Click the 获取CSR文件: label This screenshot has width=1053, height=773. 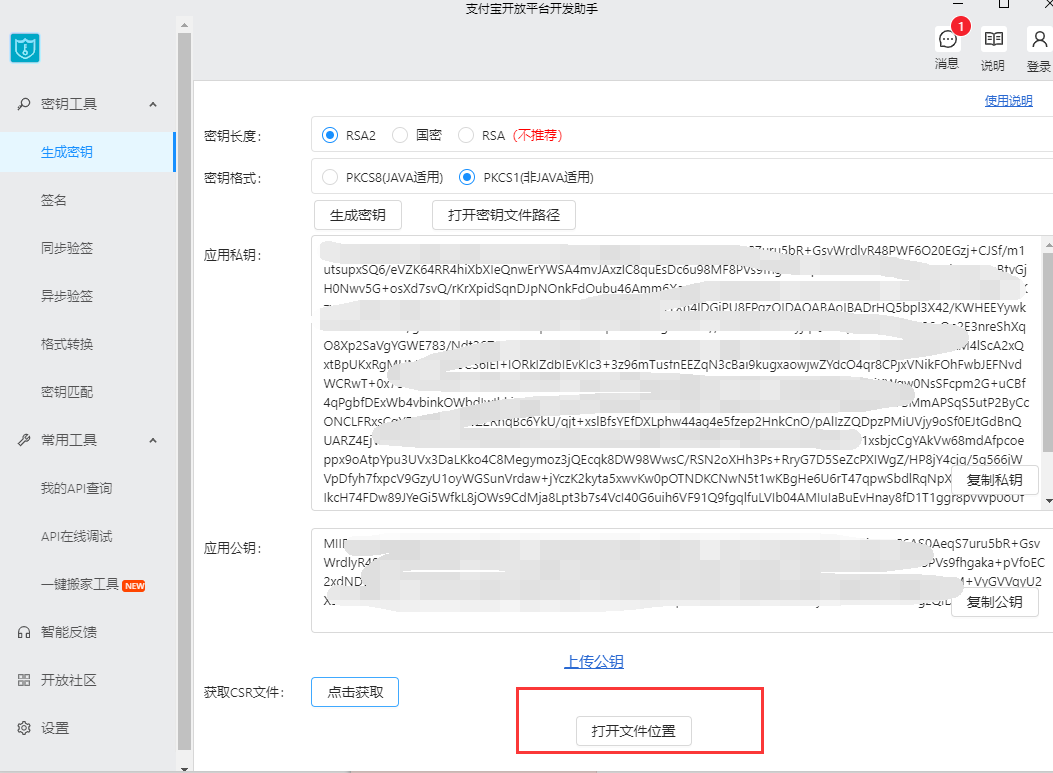pyautogui.click(x=244, y=692)
